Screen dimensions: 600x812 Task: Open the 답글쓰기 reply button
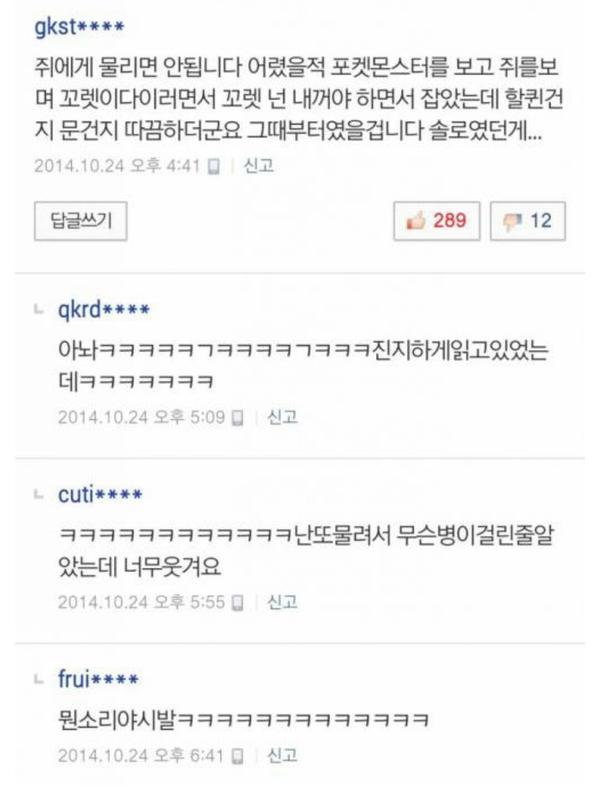tap(80, 221)
